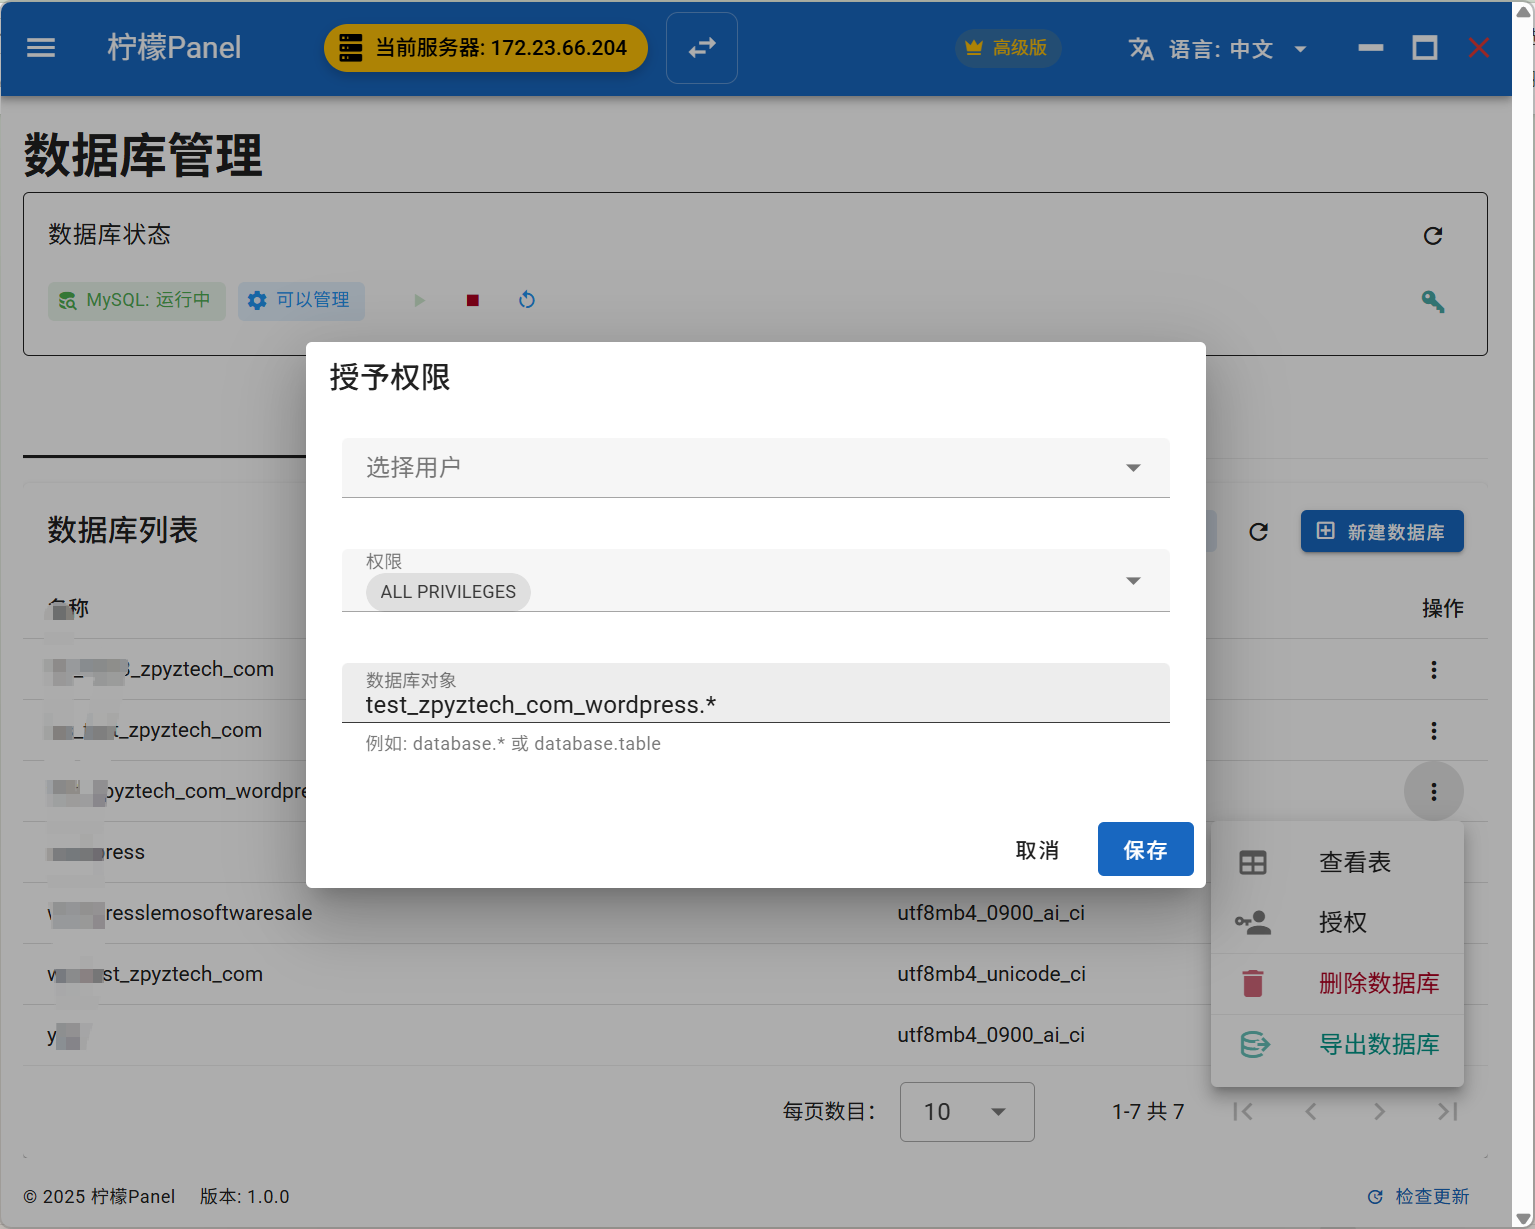Open actions menu for second database row

(x=1433, y=731)
